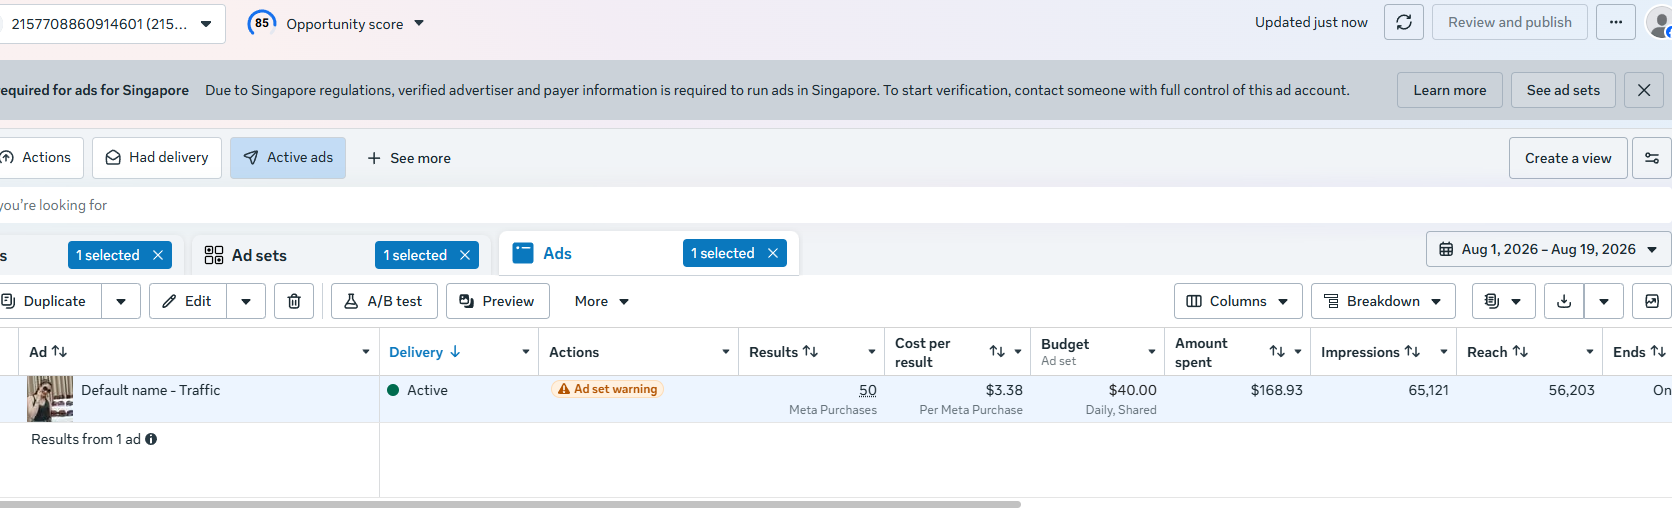Screen dimensions: 1672x525
Task: Open the charts panel icon
Action: [x=1652, y=301]
